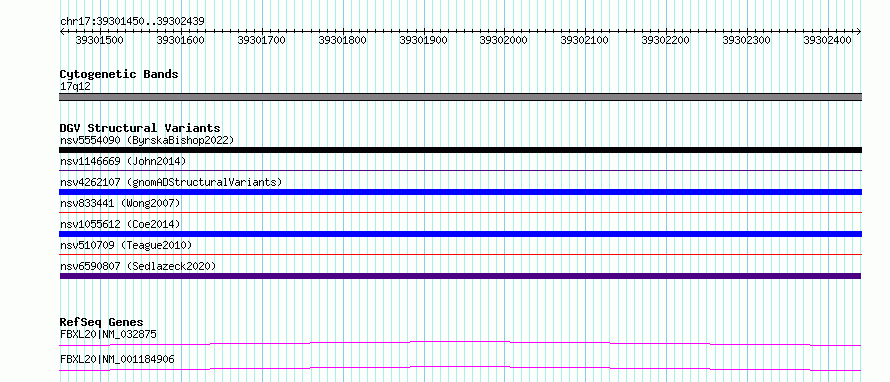The image size is (890, 382).
Task: Open variant nsv5554090 (ByrskaBishop2022) label
Action: click(x=147, y=140)
